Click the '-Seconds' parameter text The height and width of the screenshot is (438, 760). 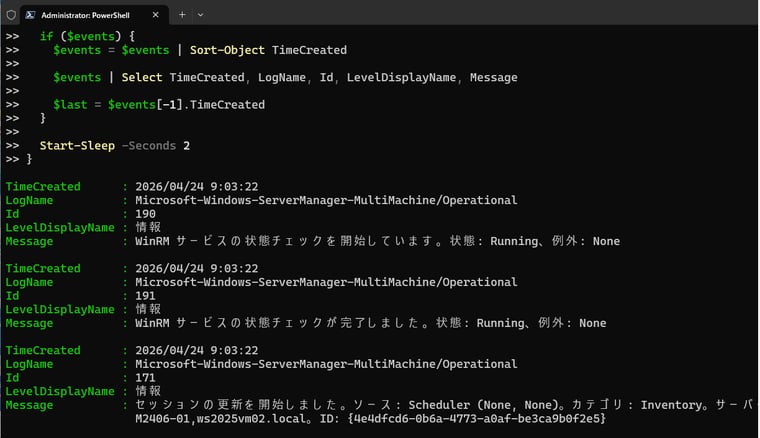pyautogui.click(x=149, y=146)
